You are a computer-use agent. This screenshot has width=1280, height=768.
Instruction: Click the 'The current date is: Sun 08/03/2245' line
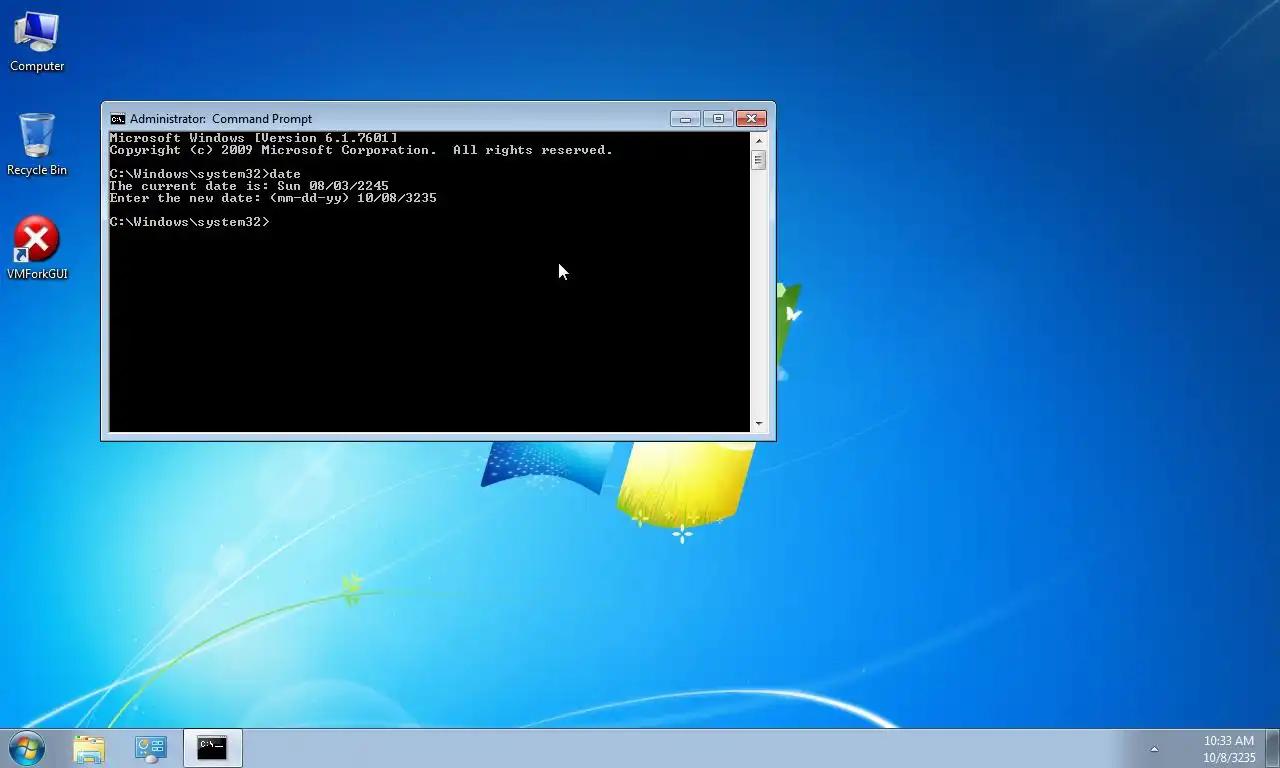coord(249,186)
